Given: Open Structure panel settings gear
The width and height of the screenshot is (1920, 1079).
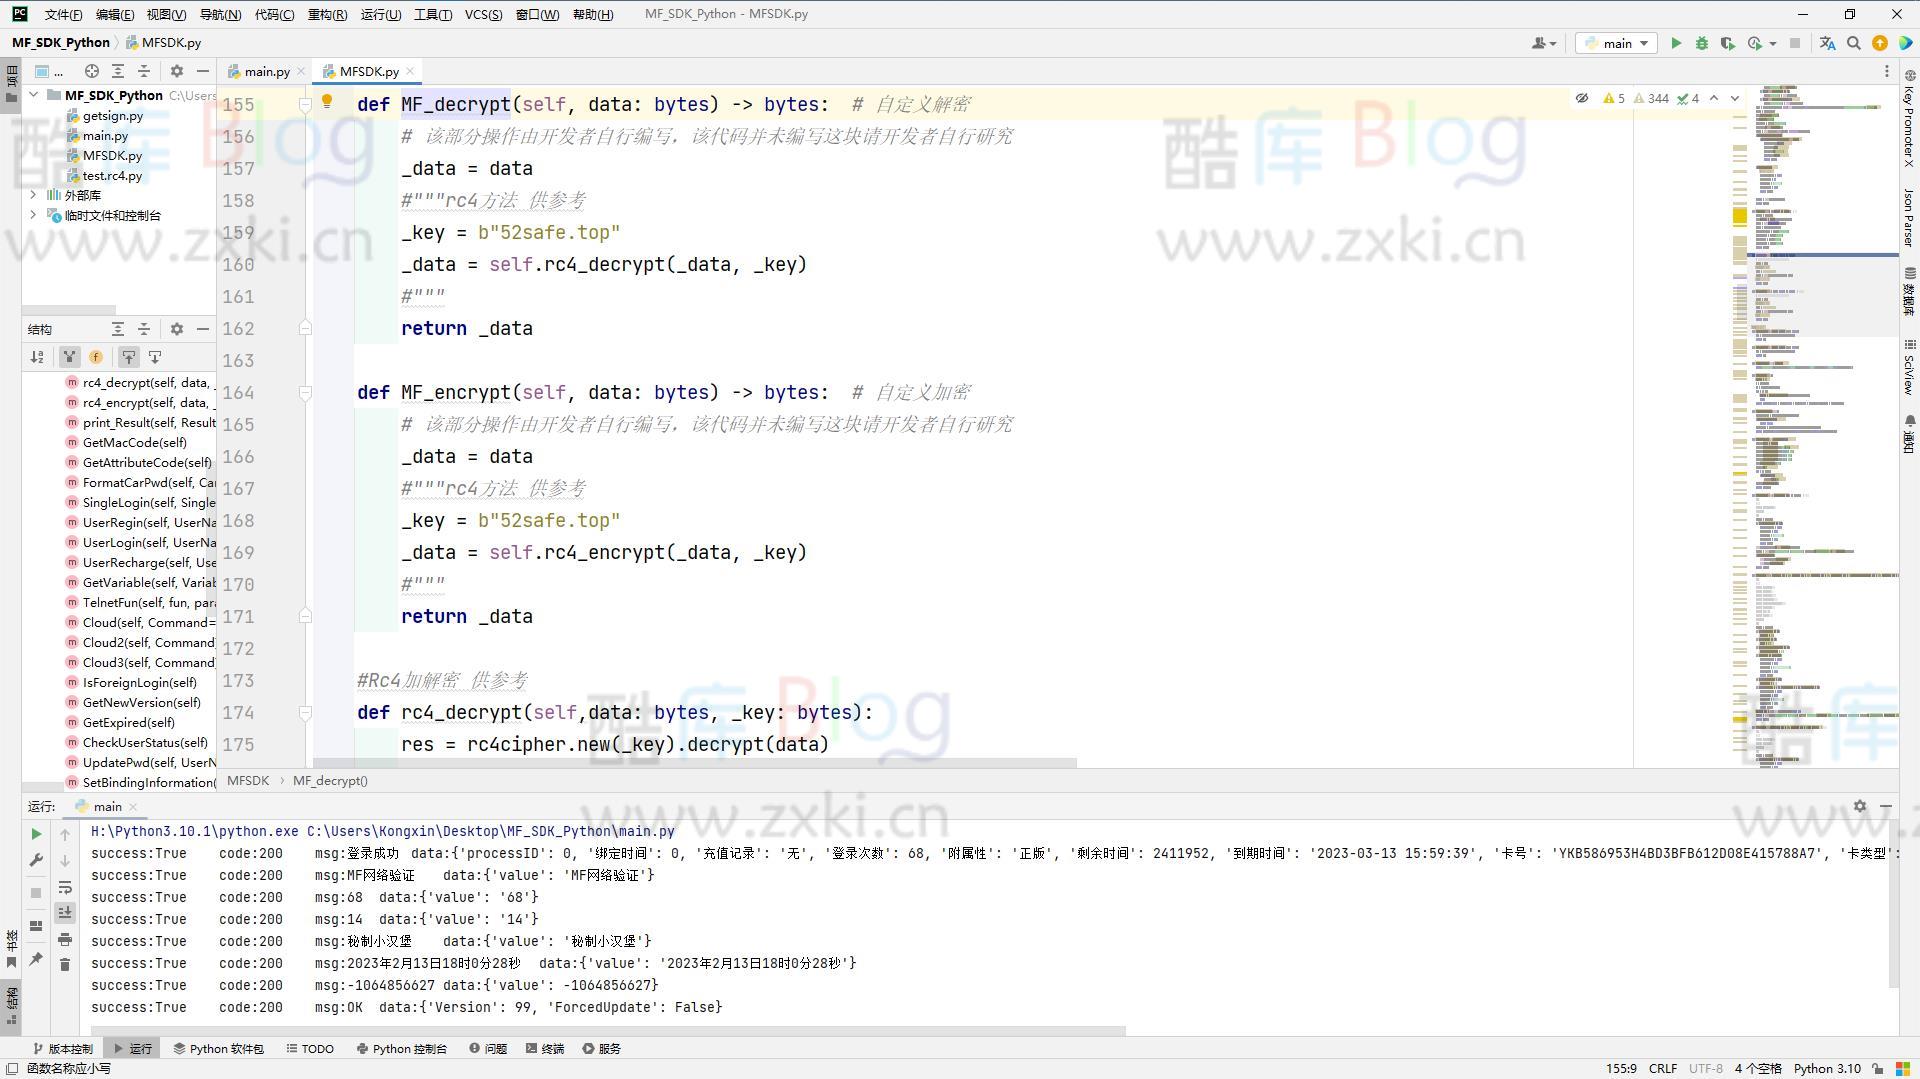Looking at the screenshot, I should tap(177, 328).
